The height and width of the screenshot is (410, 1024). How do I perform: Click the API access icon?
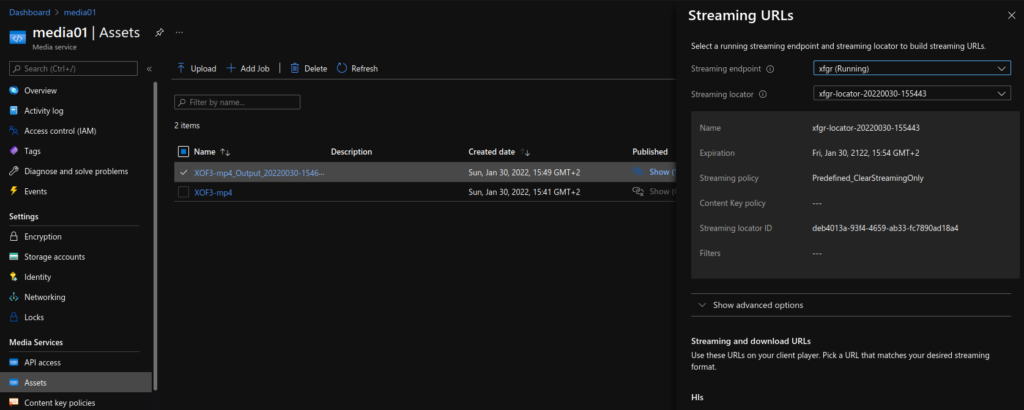coord(14,362)
